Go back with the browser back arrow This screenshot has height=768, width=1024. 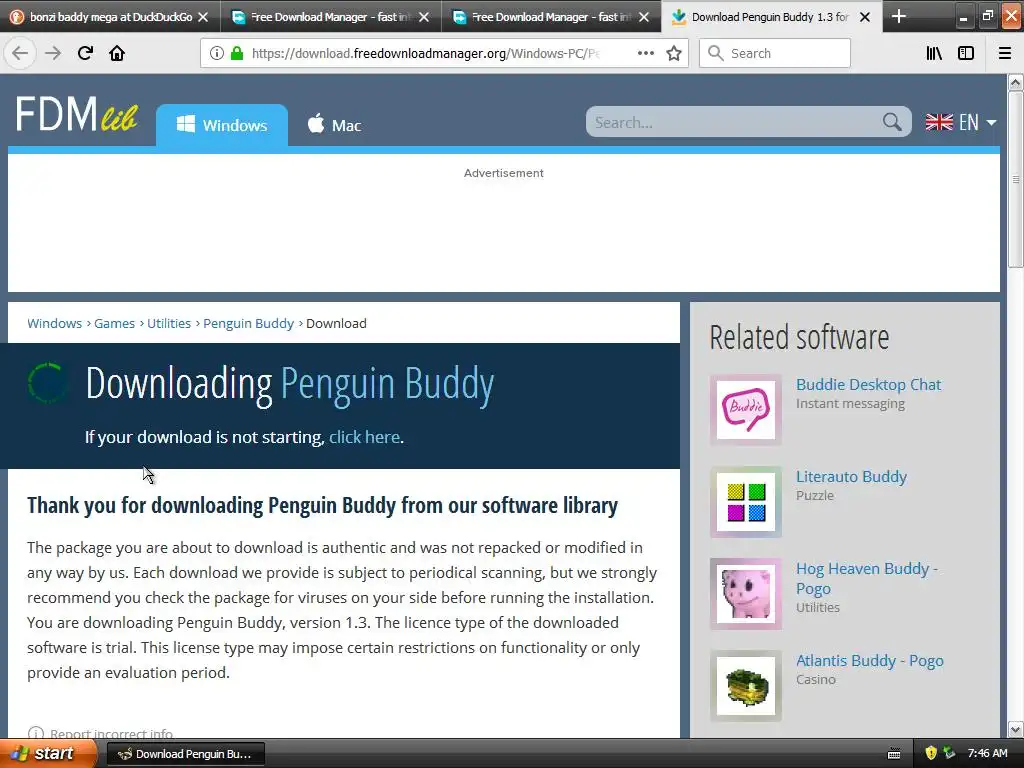click(20, 53)
